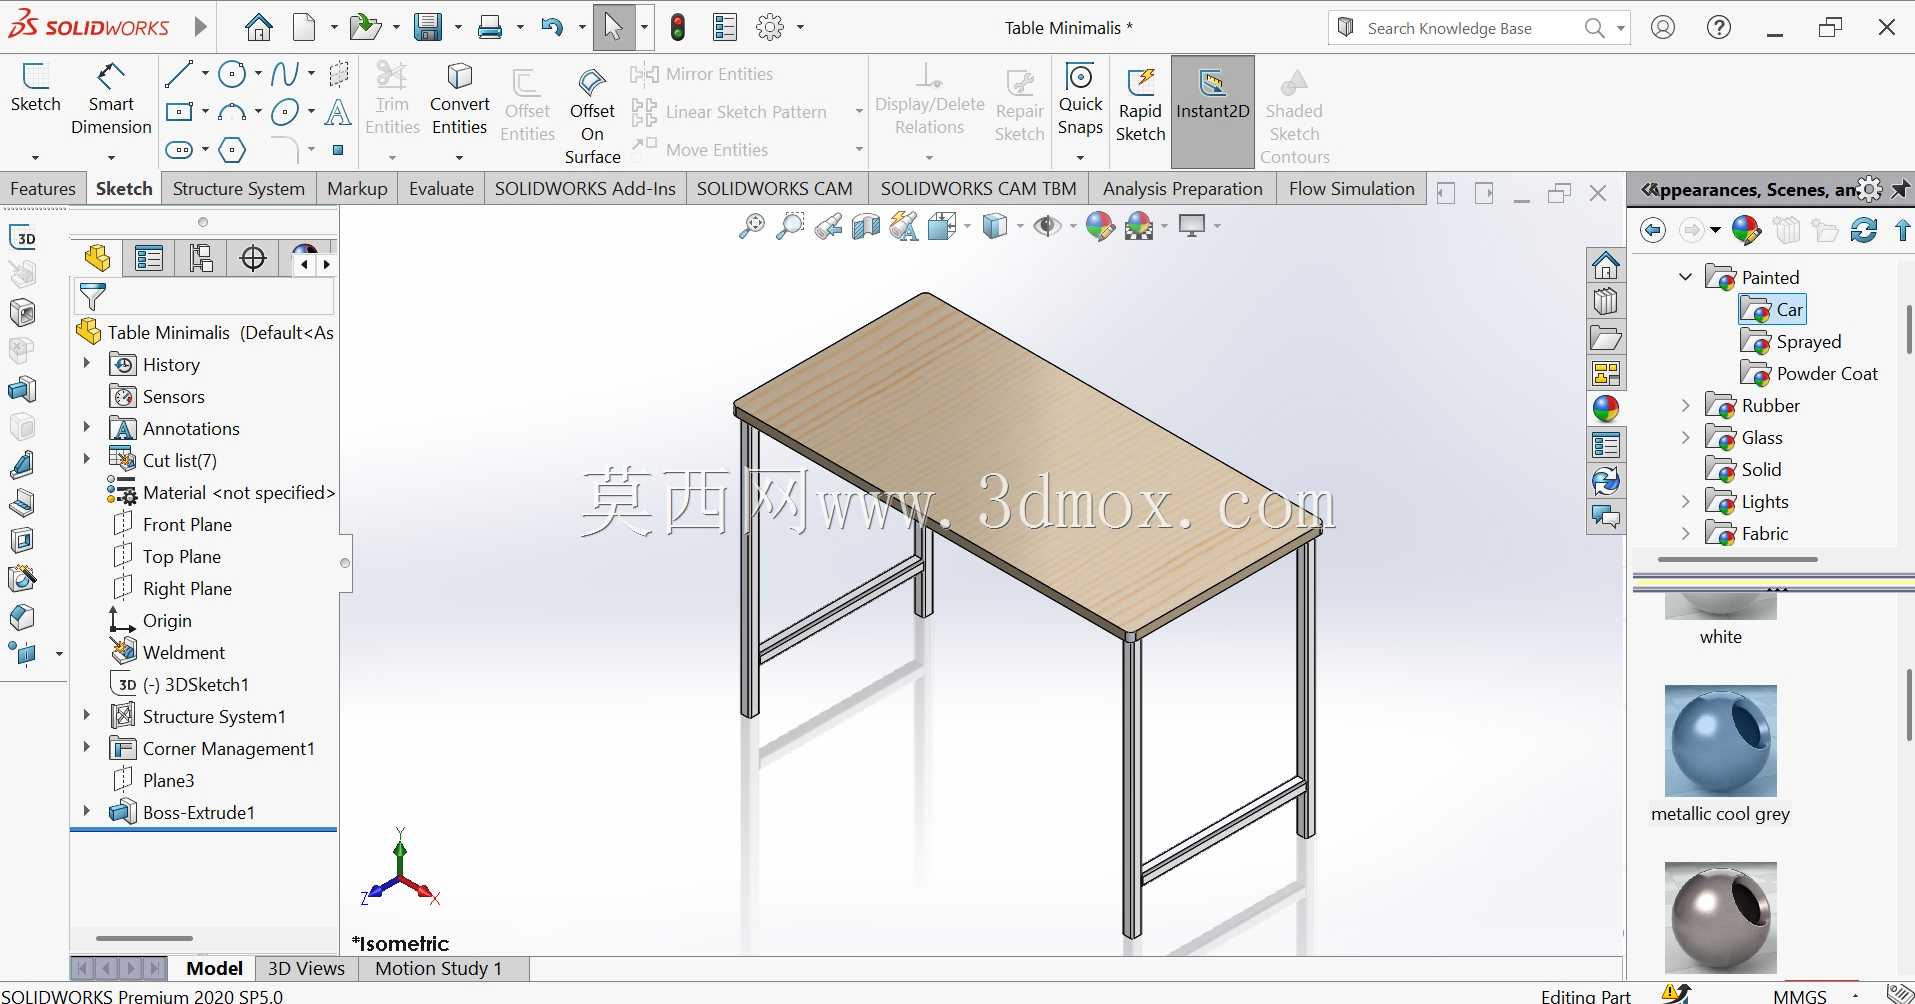Select the Powder Coat folder
The height and width of the screenshot is (1004, 1915).
pyautogui.click(x=1809, y=373)
